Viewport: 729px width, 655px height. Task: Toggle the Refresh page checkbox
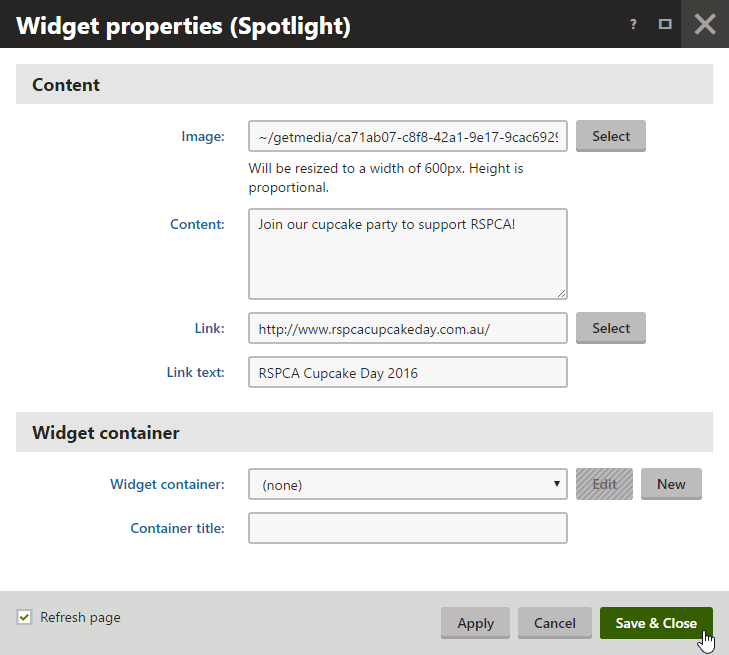pos(25,618)
